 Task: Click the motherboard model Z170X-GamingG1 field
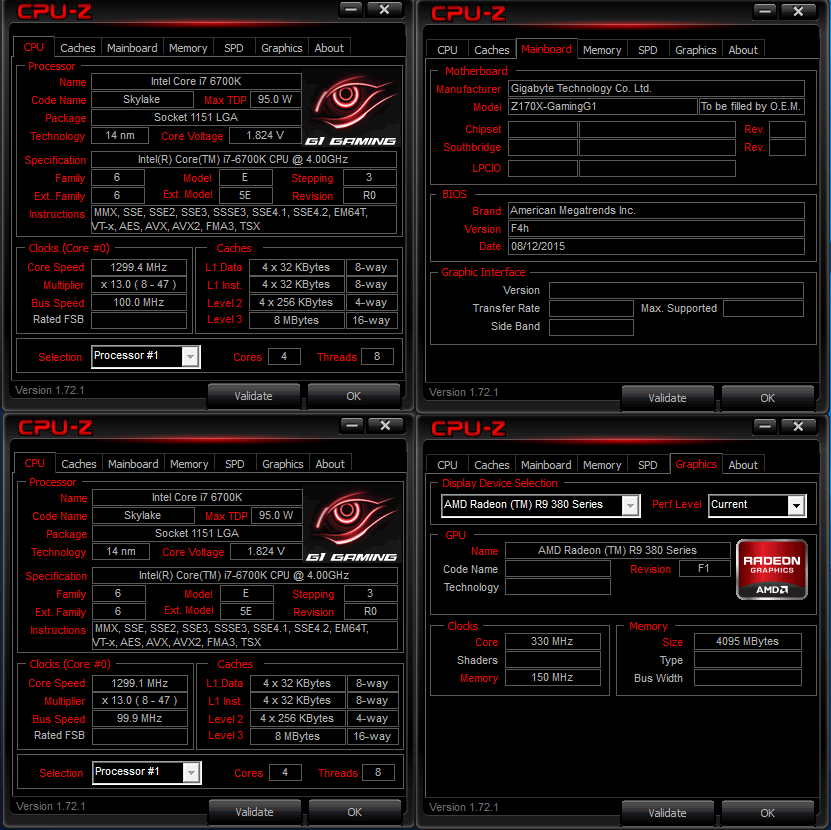pyautogui.click(x=603, y=106)
